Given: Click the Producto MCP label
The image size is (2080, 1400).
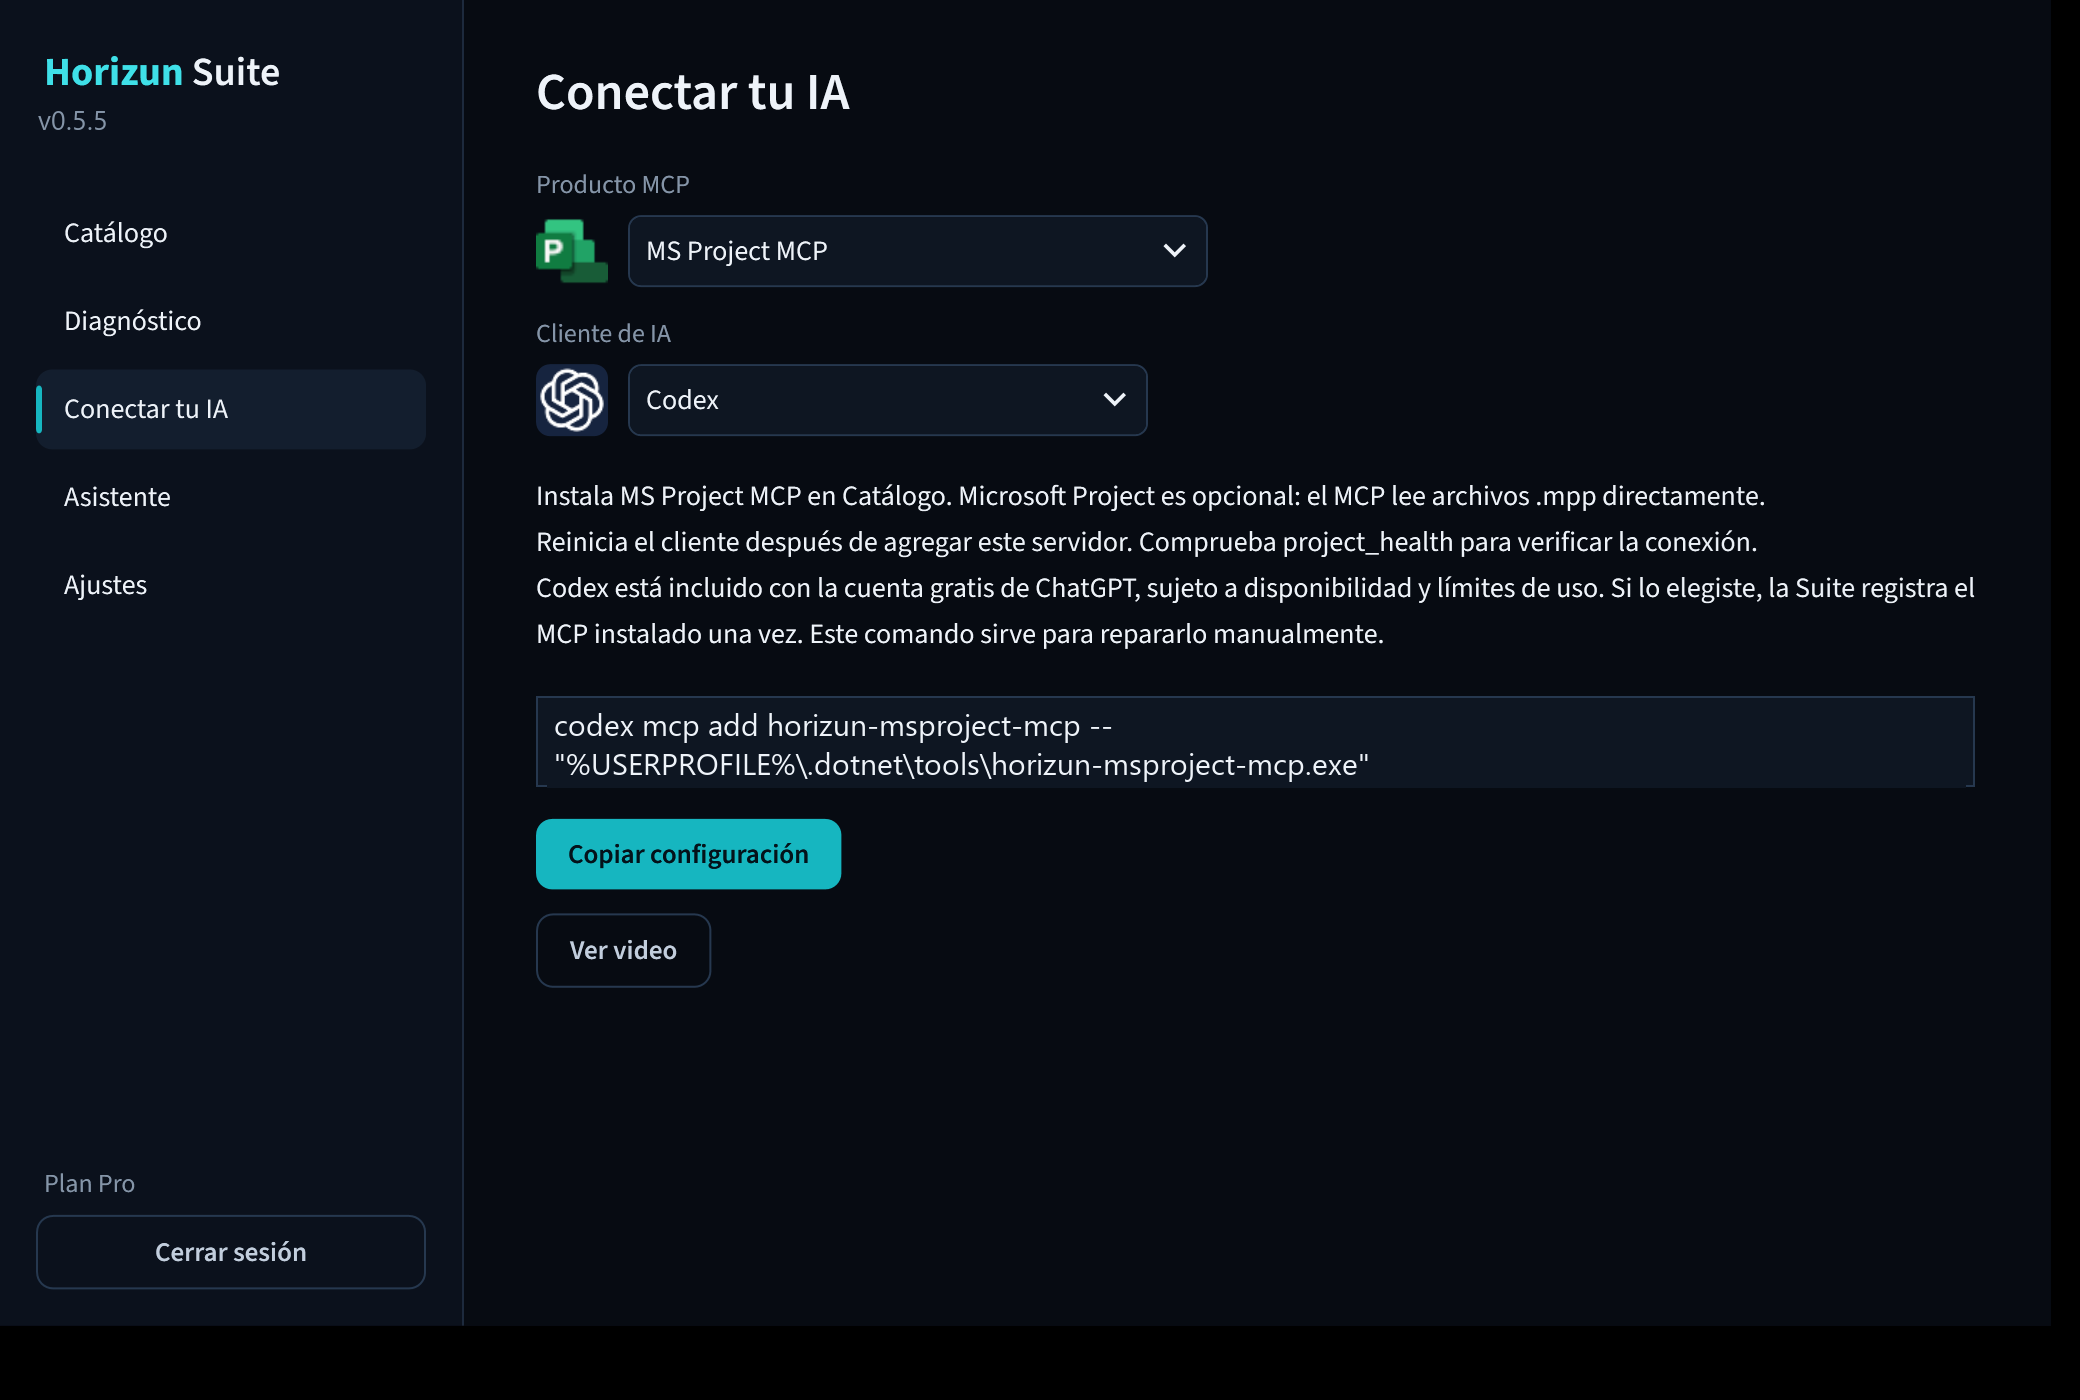Looking at the screenshot, I should click(x=613, y=185).
